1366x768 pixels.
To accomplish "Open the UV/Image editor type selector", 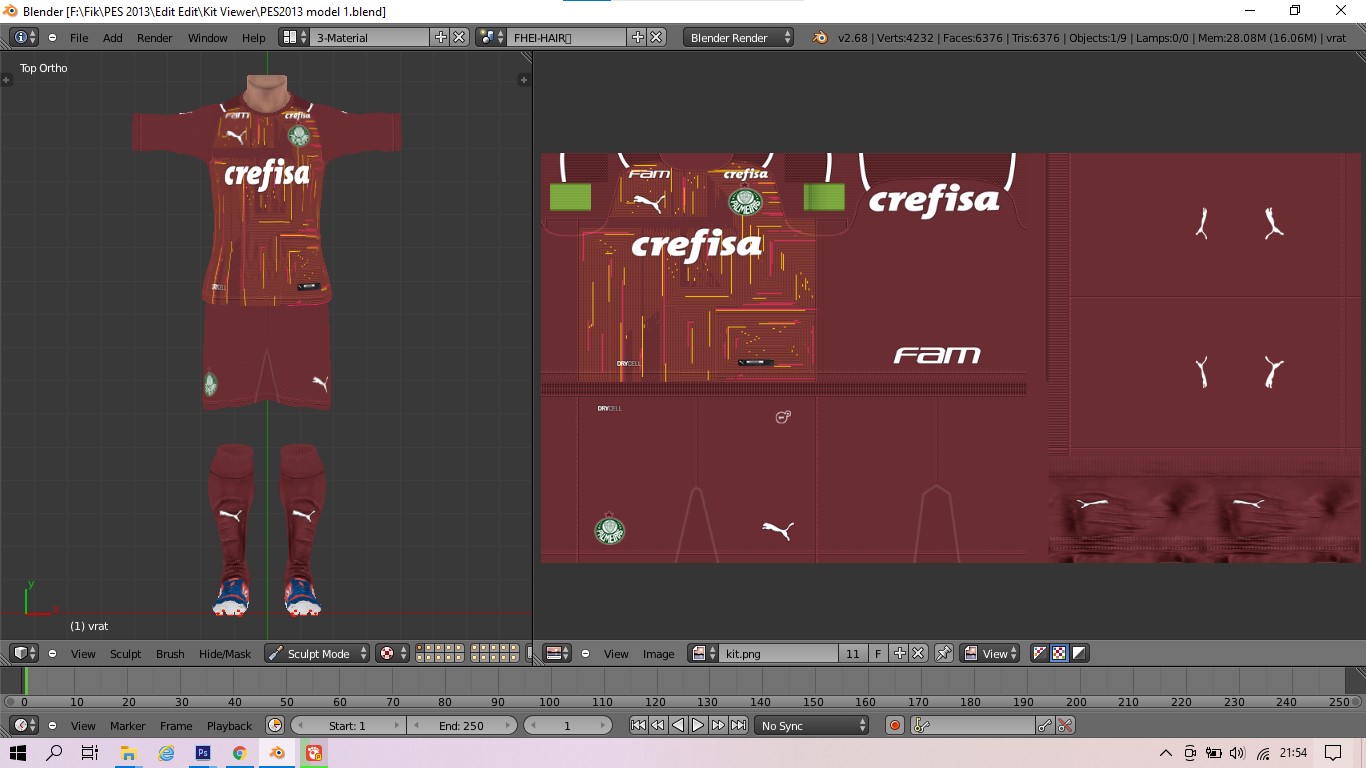I will pyautogui.click(x=557, y=653).
